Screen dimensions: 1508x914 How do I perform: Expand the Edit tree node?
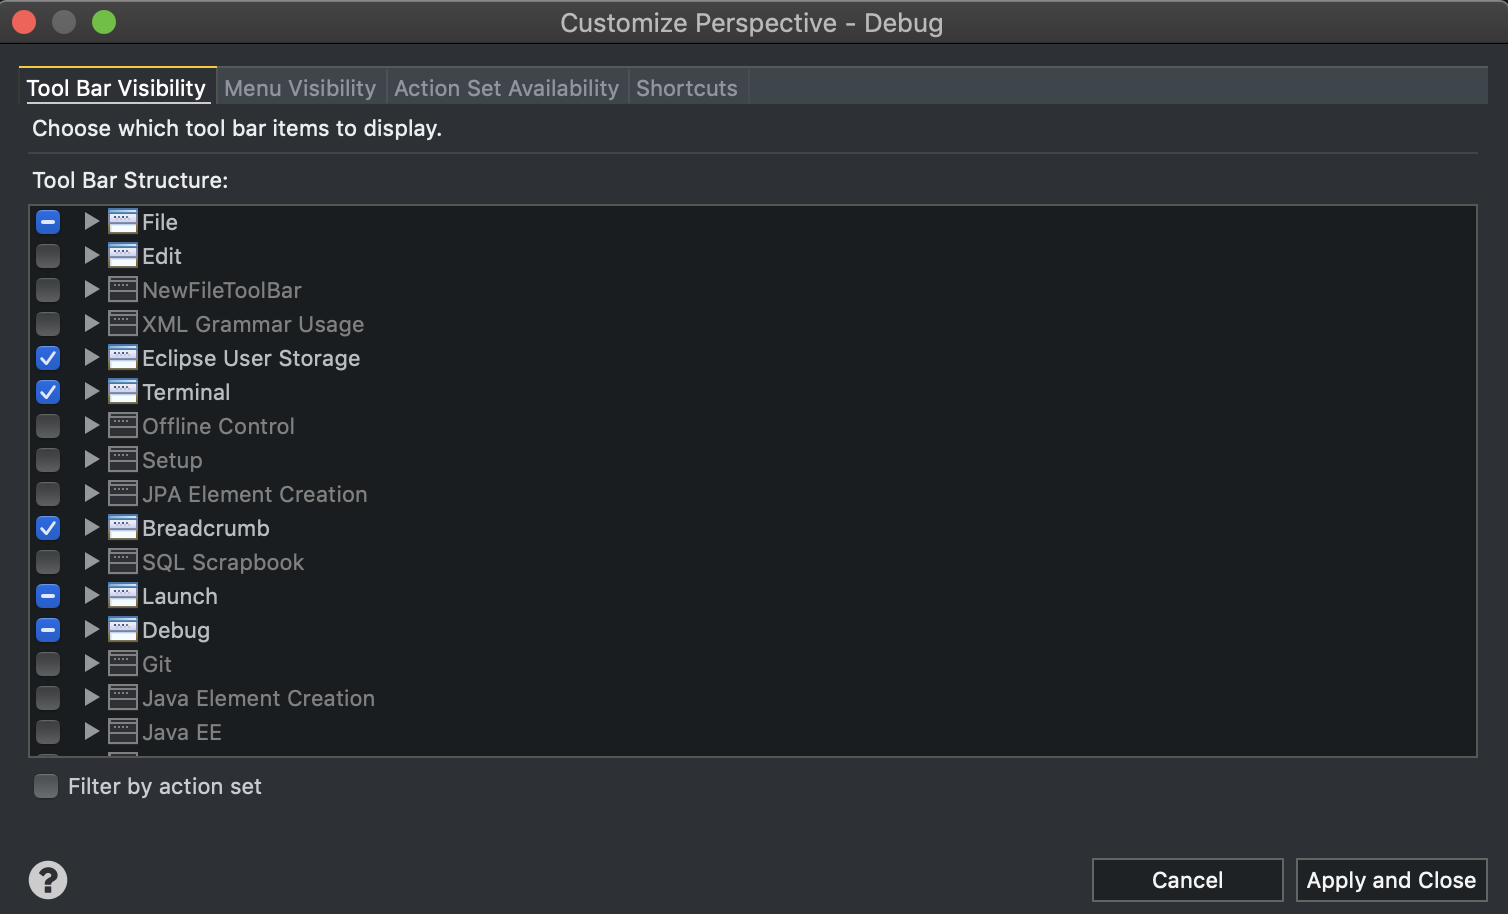[x=91, y=256]
